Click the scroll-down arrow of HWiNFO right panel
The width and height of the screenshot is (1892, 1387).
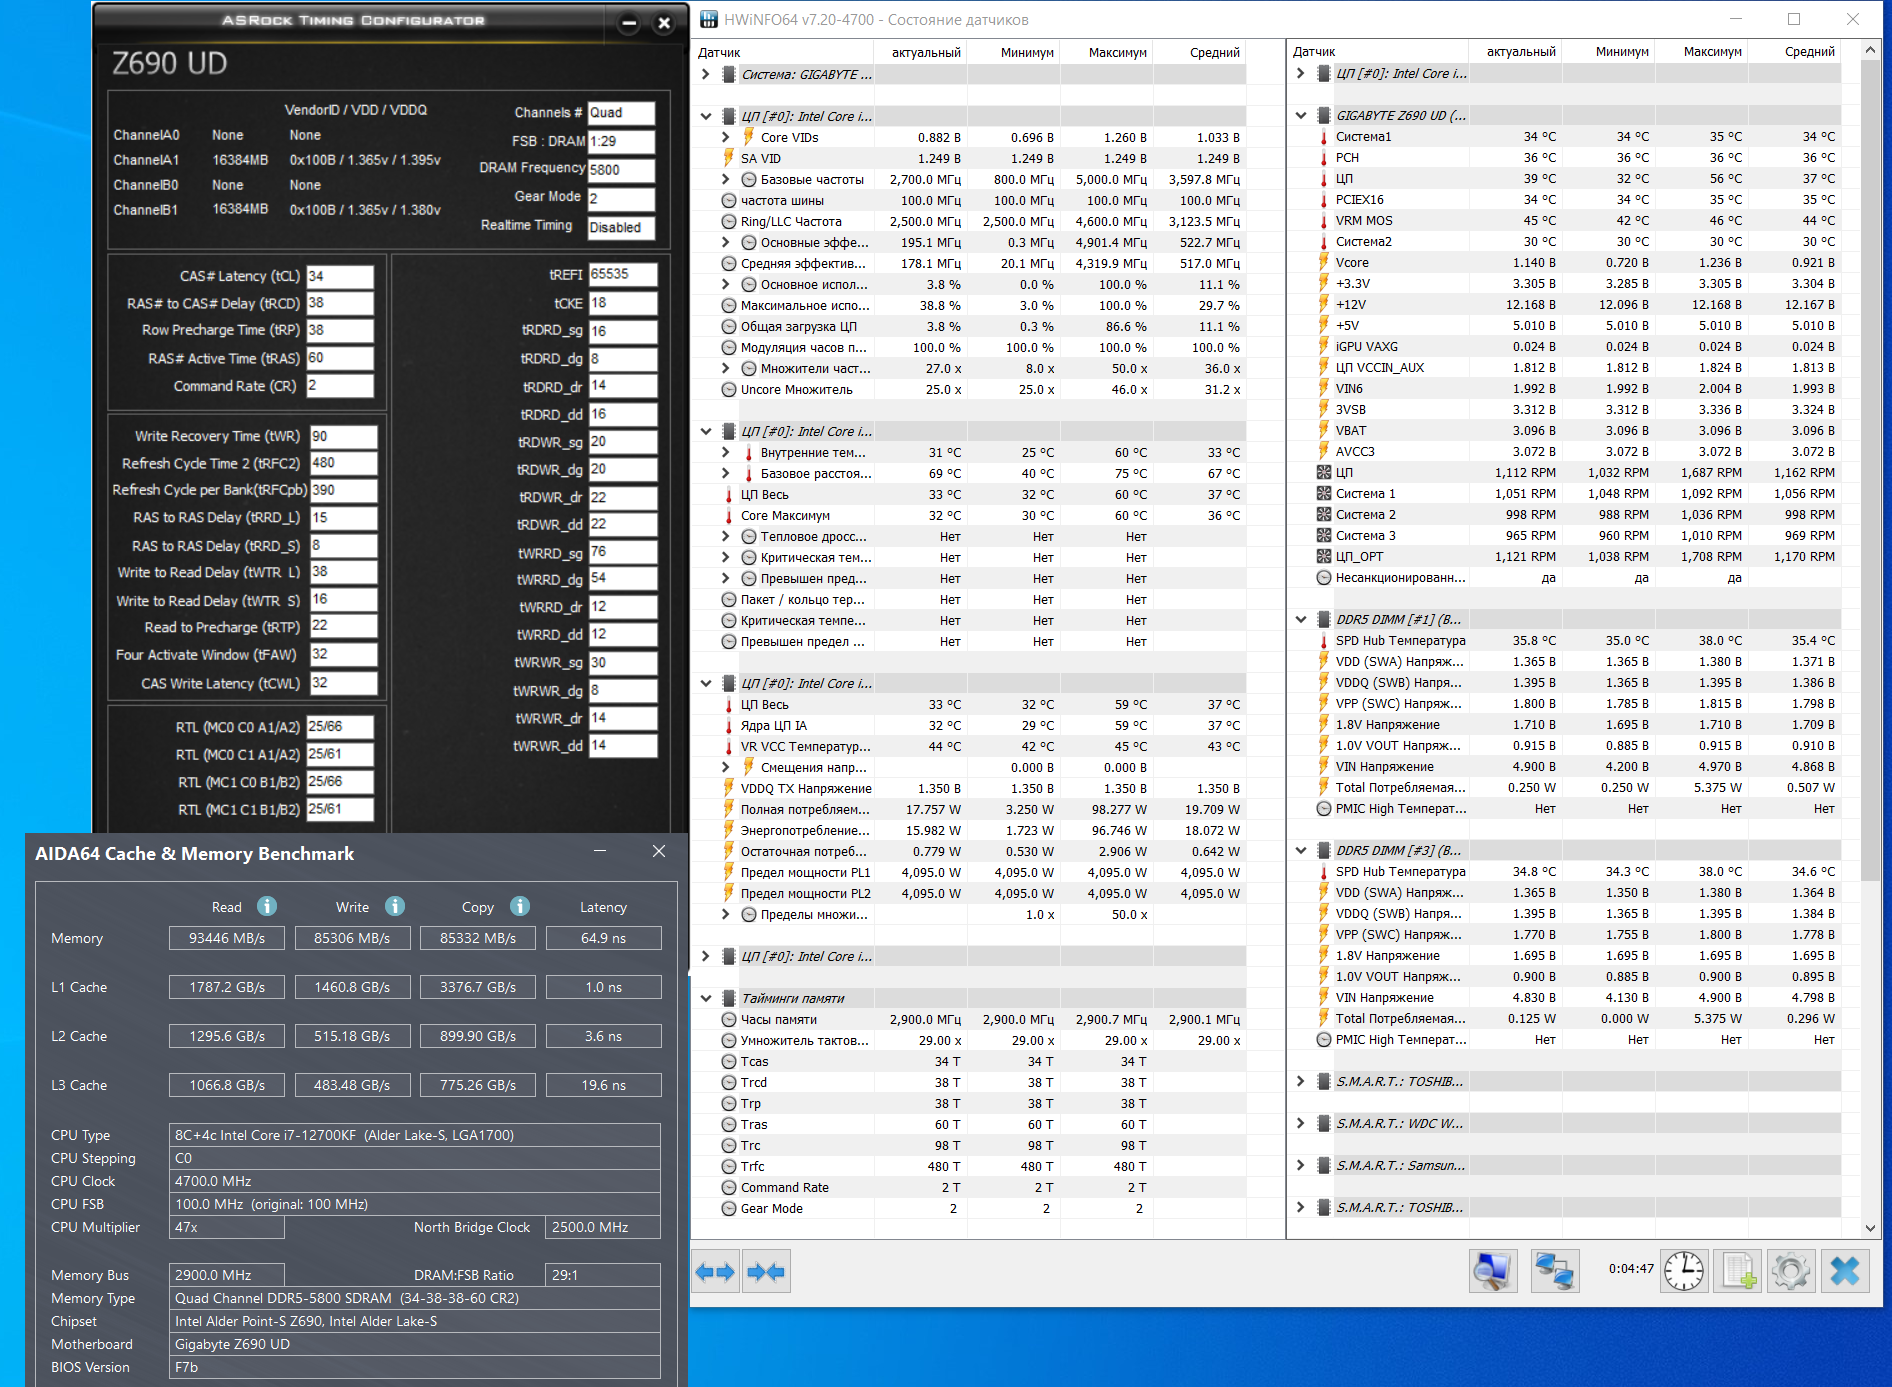click(x=1870, y=1228)
